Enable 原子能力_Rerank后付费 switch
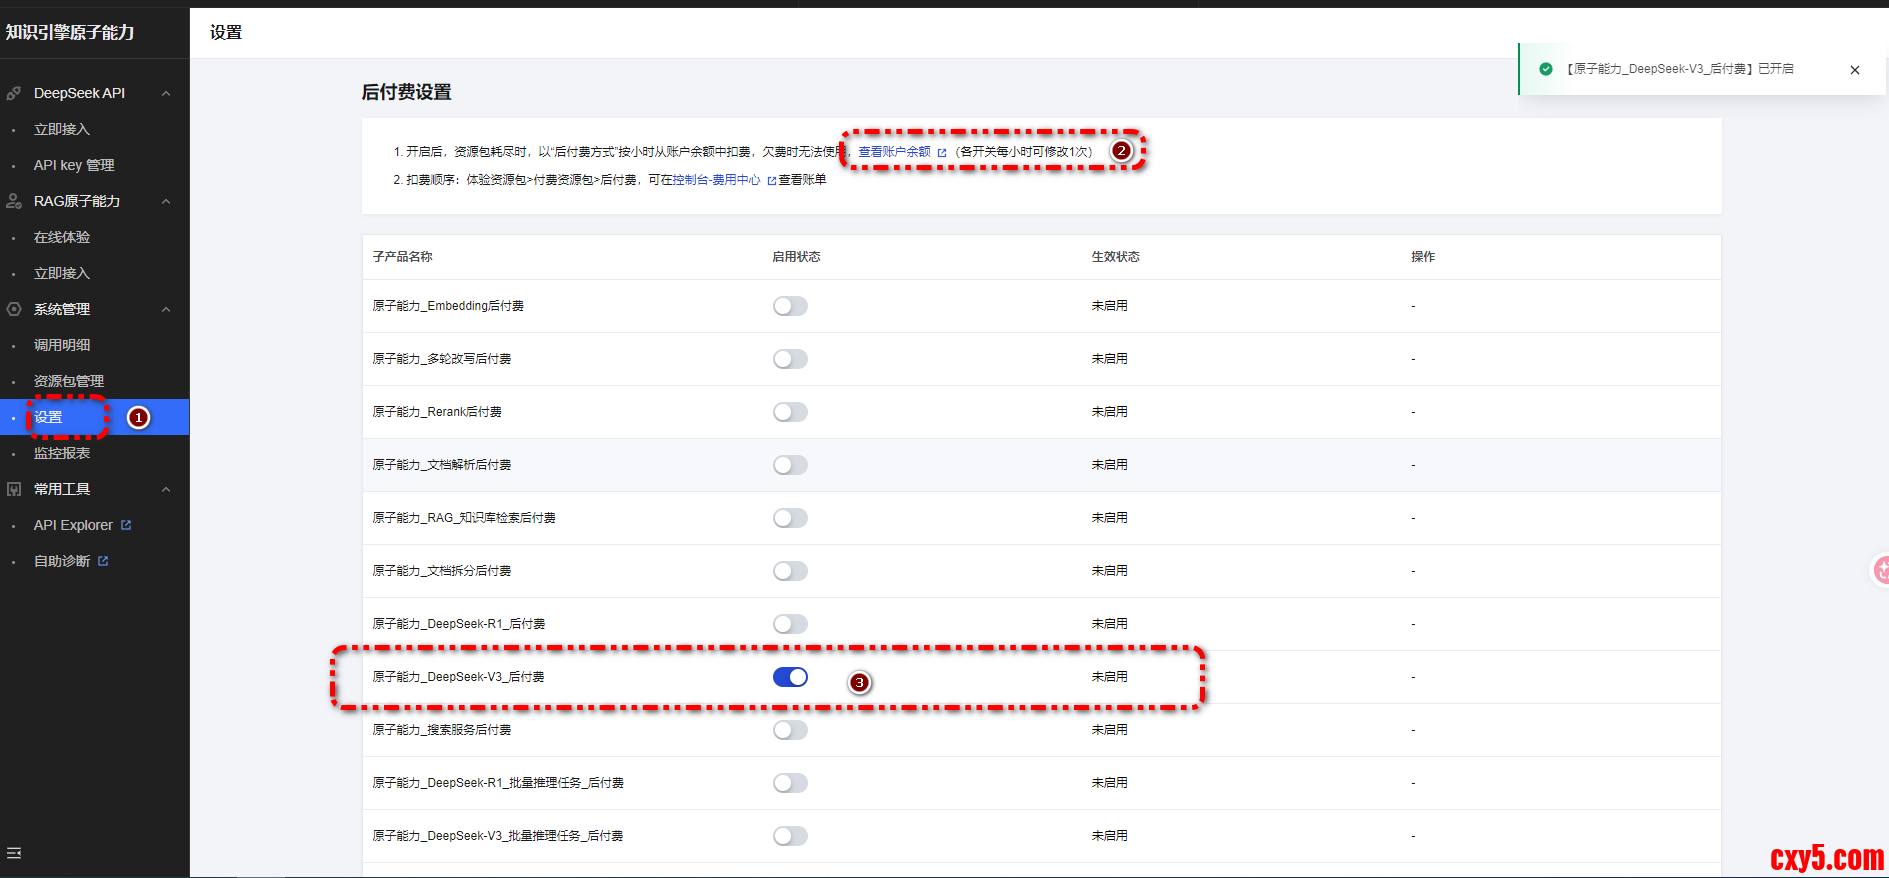The height and width of the screenshot is (878, 1889). pyautogui.click(x=790, y=412)
